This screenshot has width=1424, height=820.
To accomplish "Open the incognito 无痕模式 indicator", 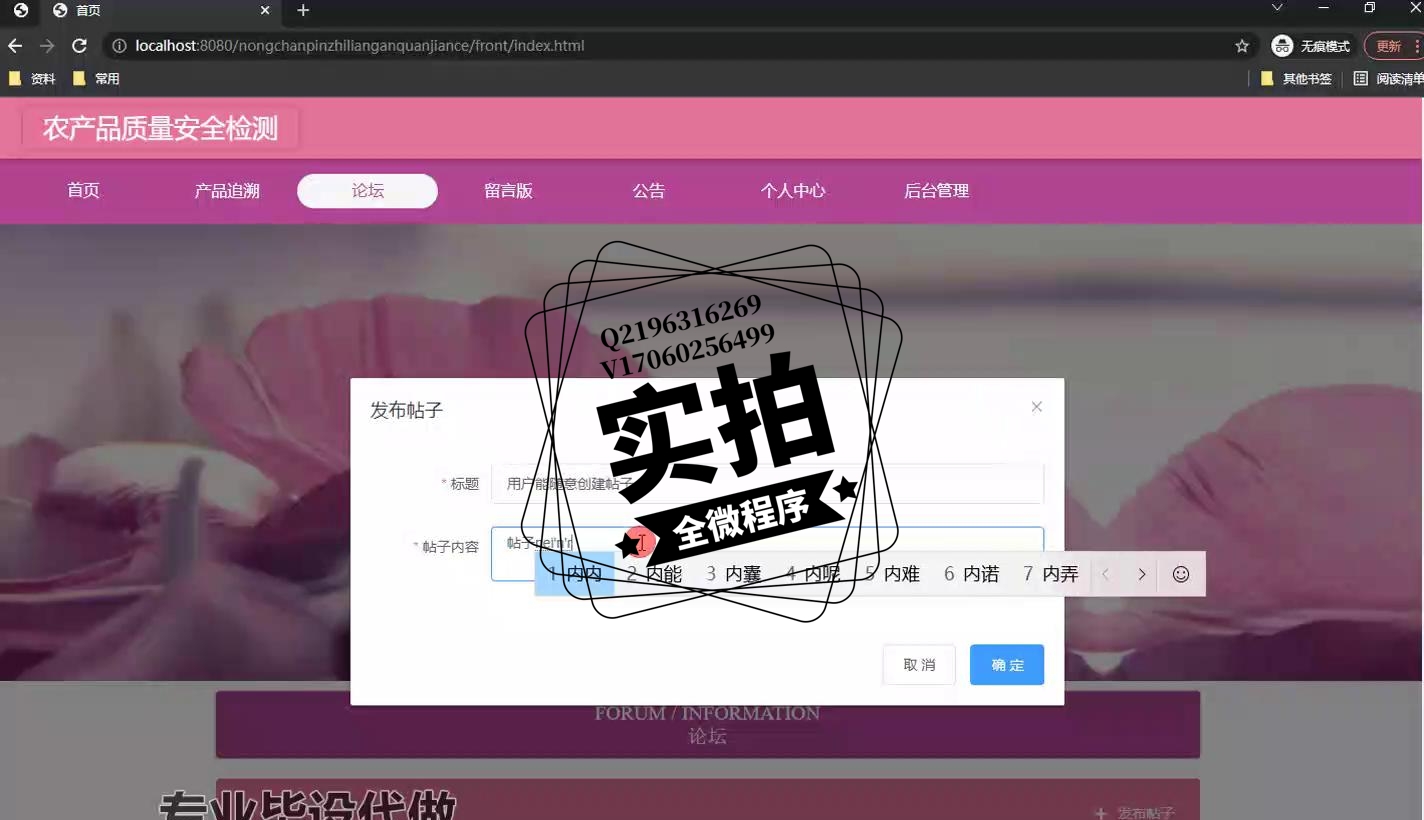I will (1311, 46).
